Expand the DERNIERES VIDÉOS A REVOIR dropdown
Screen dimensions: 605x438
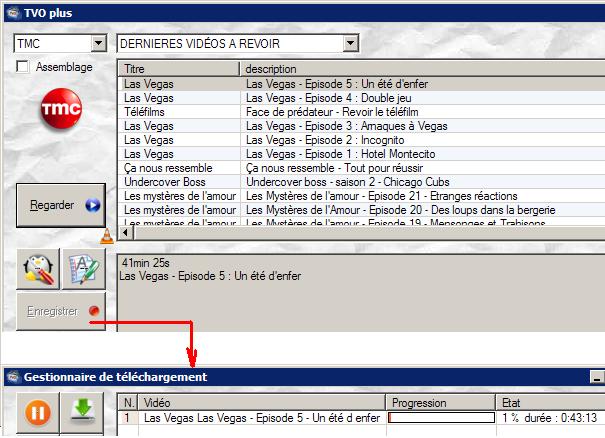[350, 44]
